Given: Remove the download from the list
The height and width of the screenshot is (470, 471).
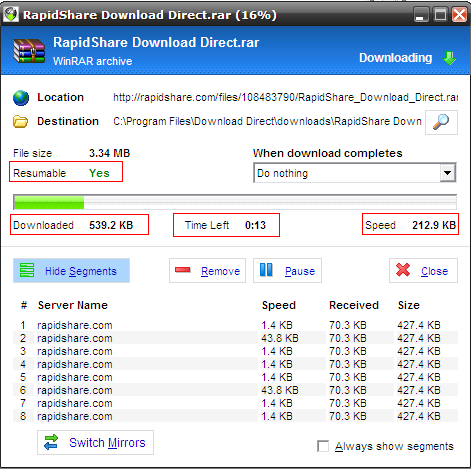Looking at the screenshot, I should pyautogui.click(x=207, y=271).
